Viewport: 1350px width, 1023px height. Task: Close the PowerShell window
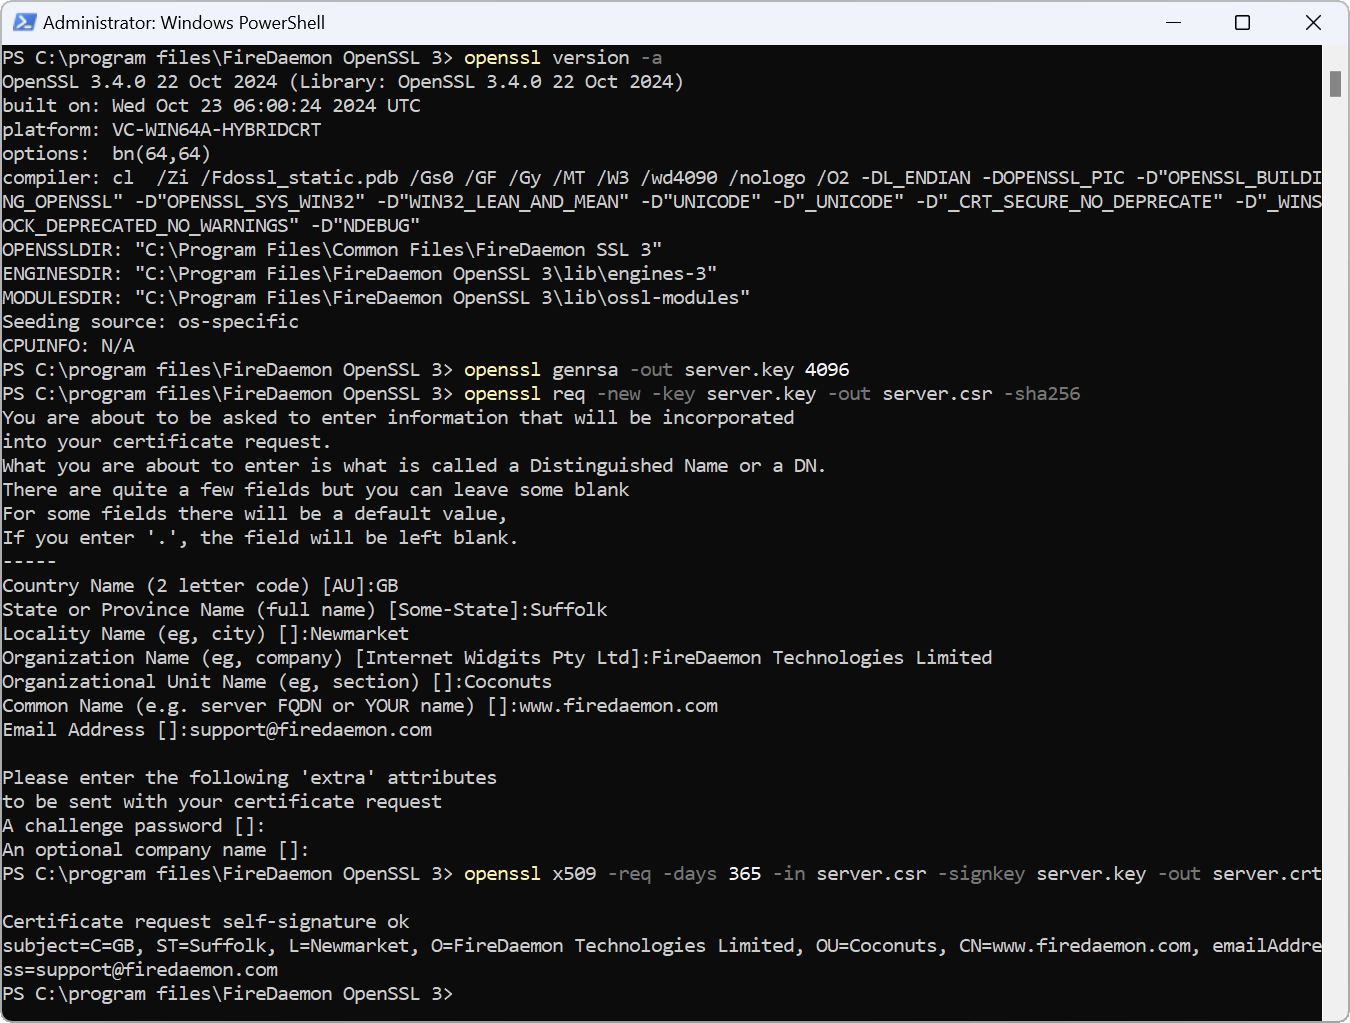1313,21
